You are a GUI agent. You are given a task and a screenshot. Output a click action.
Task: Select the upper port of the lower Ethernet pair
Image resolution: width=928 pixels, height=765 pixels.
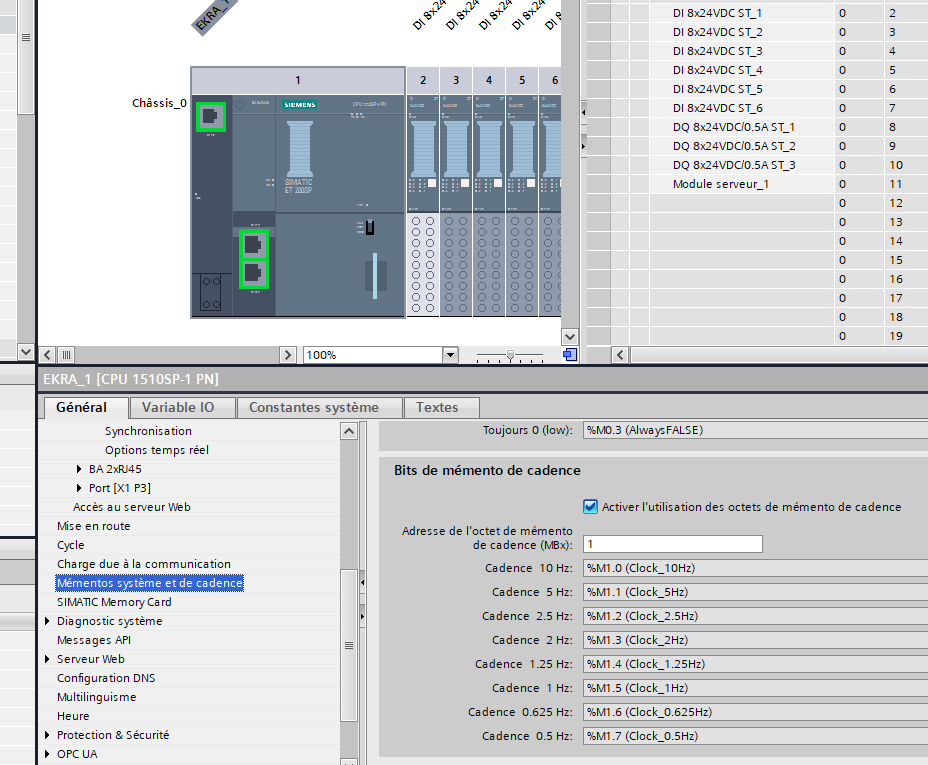click(x=254, y=244)
